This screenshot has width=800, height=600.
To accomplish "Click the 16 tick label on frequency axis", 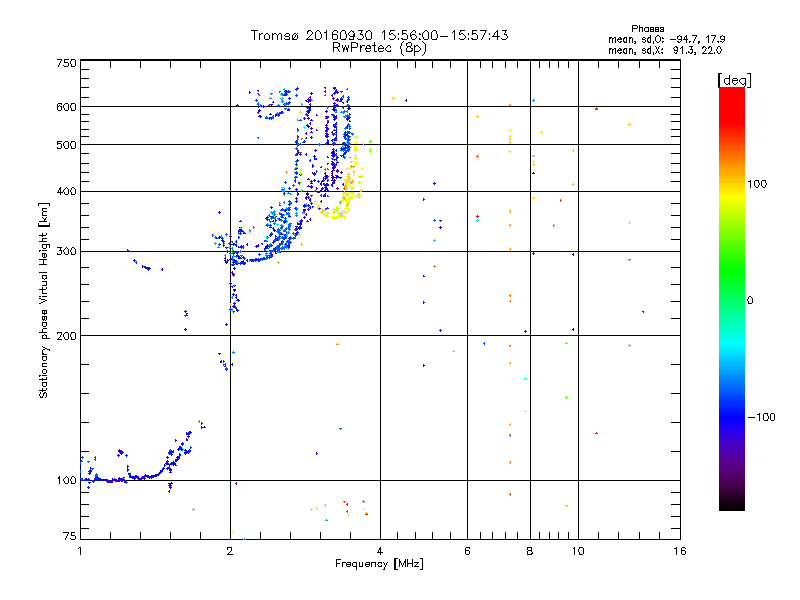I will tap(680, 551).
